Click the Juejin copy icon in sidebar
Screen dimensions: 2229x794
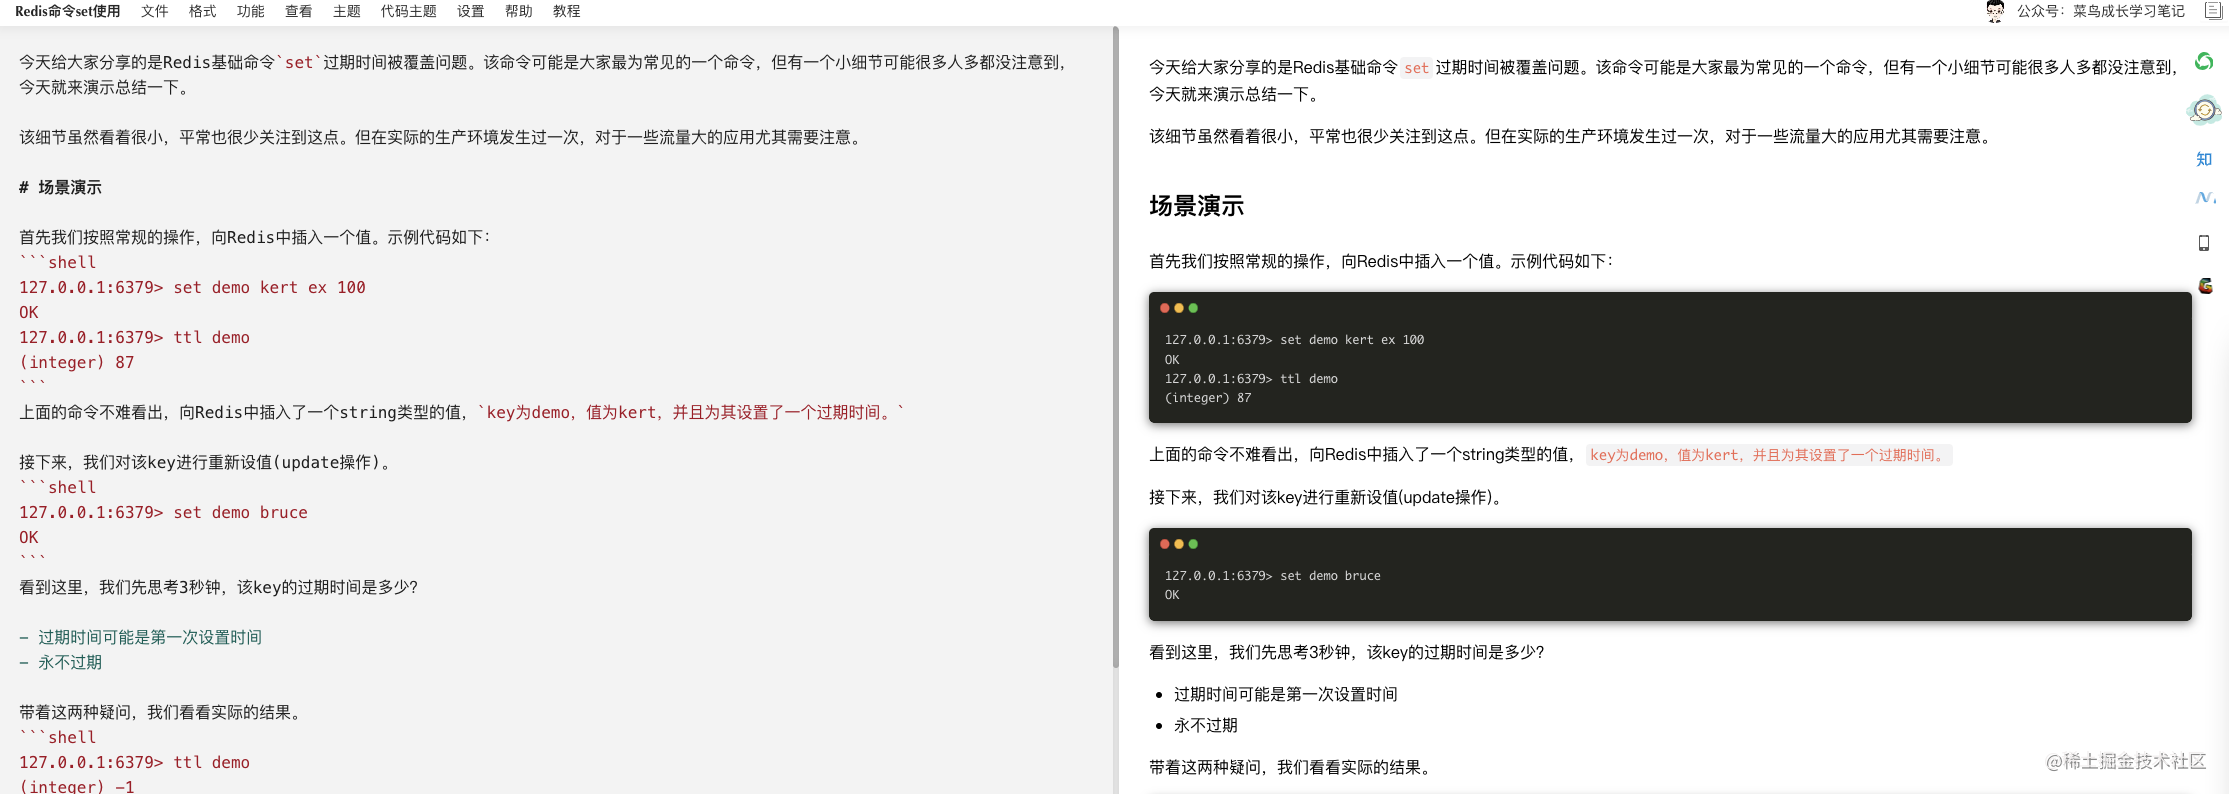coord(2204,198)
